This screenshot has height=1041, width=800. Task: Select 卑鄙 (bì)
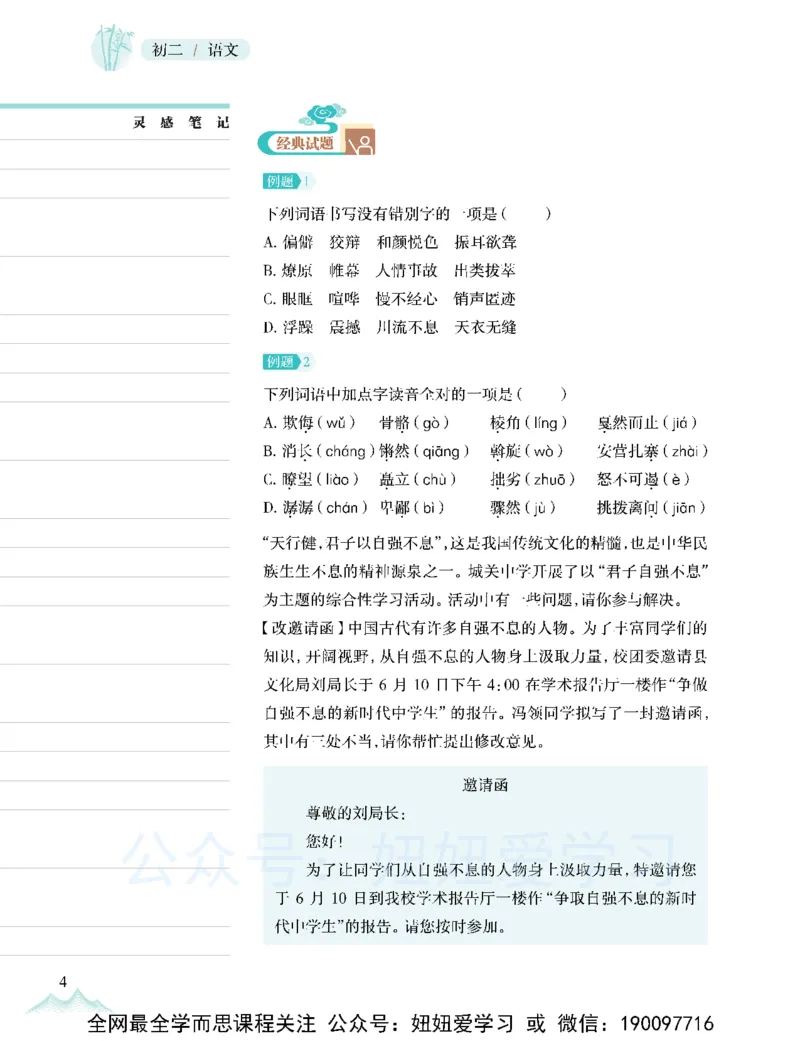click(412, 508)
